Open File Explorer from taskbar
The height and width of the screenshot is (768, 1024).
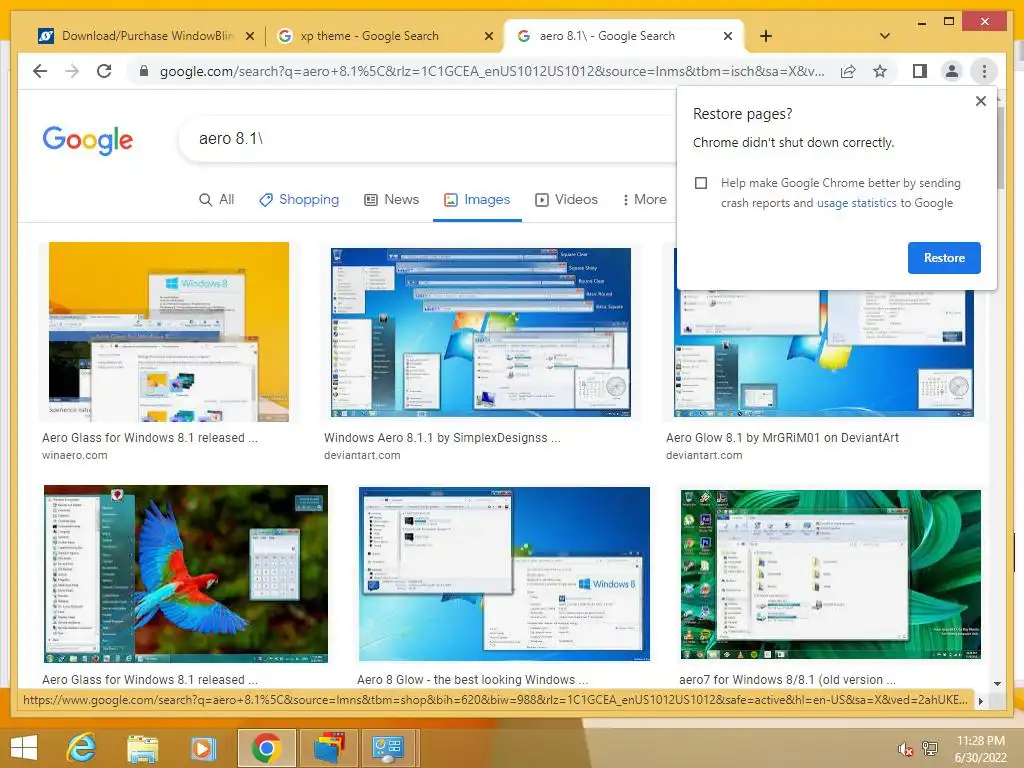[142, 748]
